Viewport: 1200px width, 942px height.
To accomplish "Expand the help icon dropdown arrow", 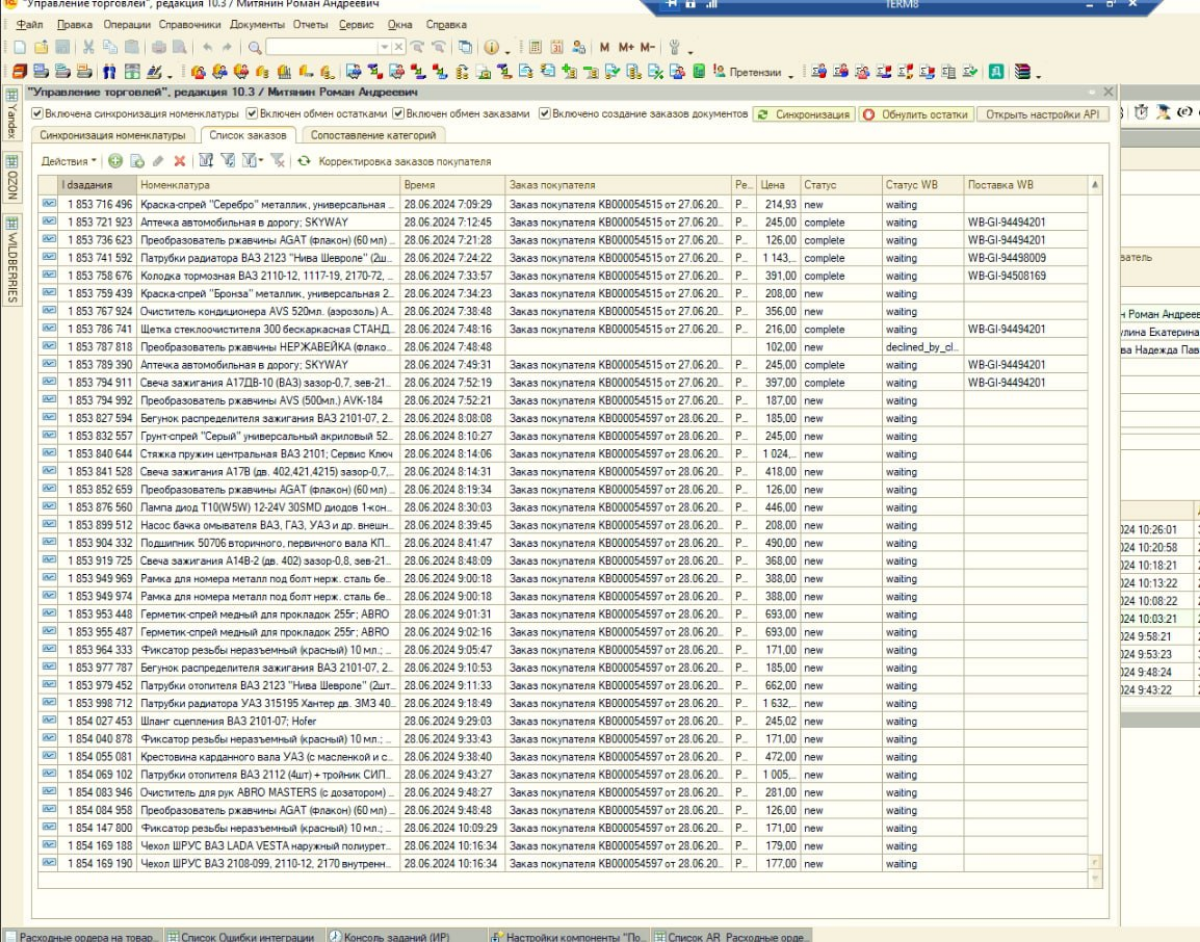I will pos(507,50).
